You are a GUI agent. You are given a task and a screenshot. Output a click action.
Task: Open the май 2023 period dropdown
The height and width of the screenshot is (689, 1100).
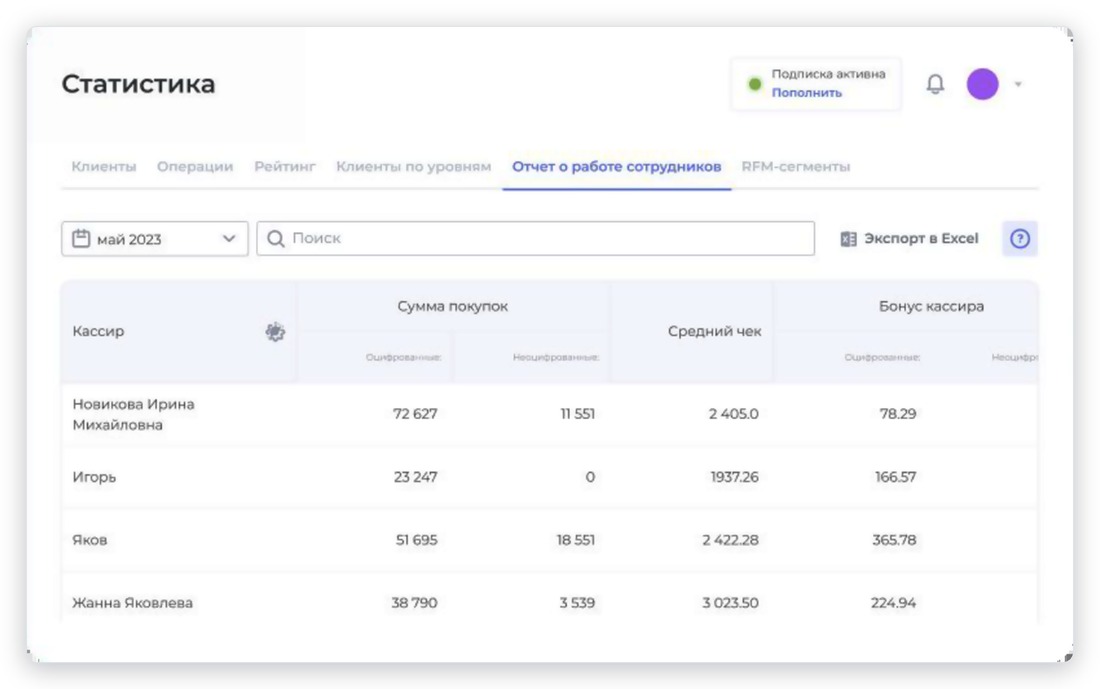tap(154, 239)
